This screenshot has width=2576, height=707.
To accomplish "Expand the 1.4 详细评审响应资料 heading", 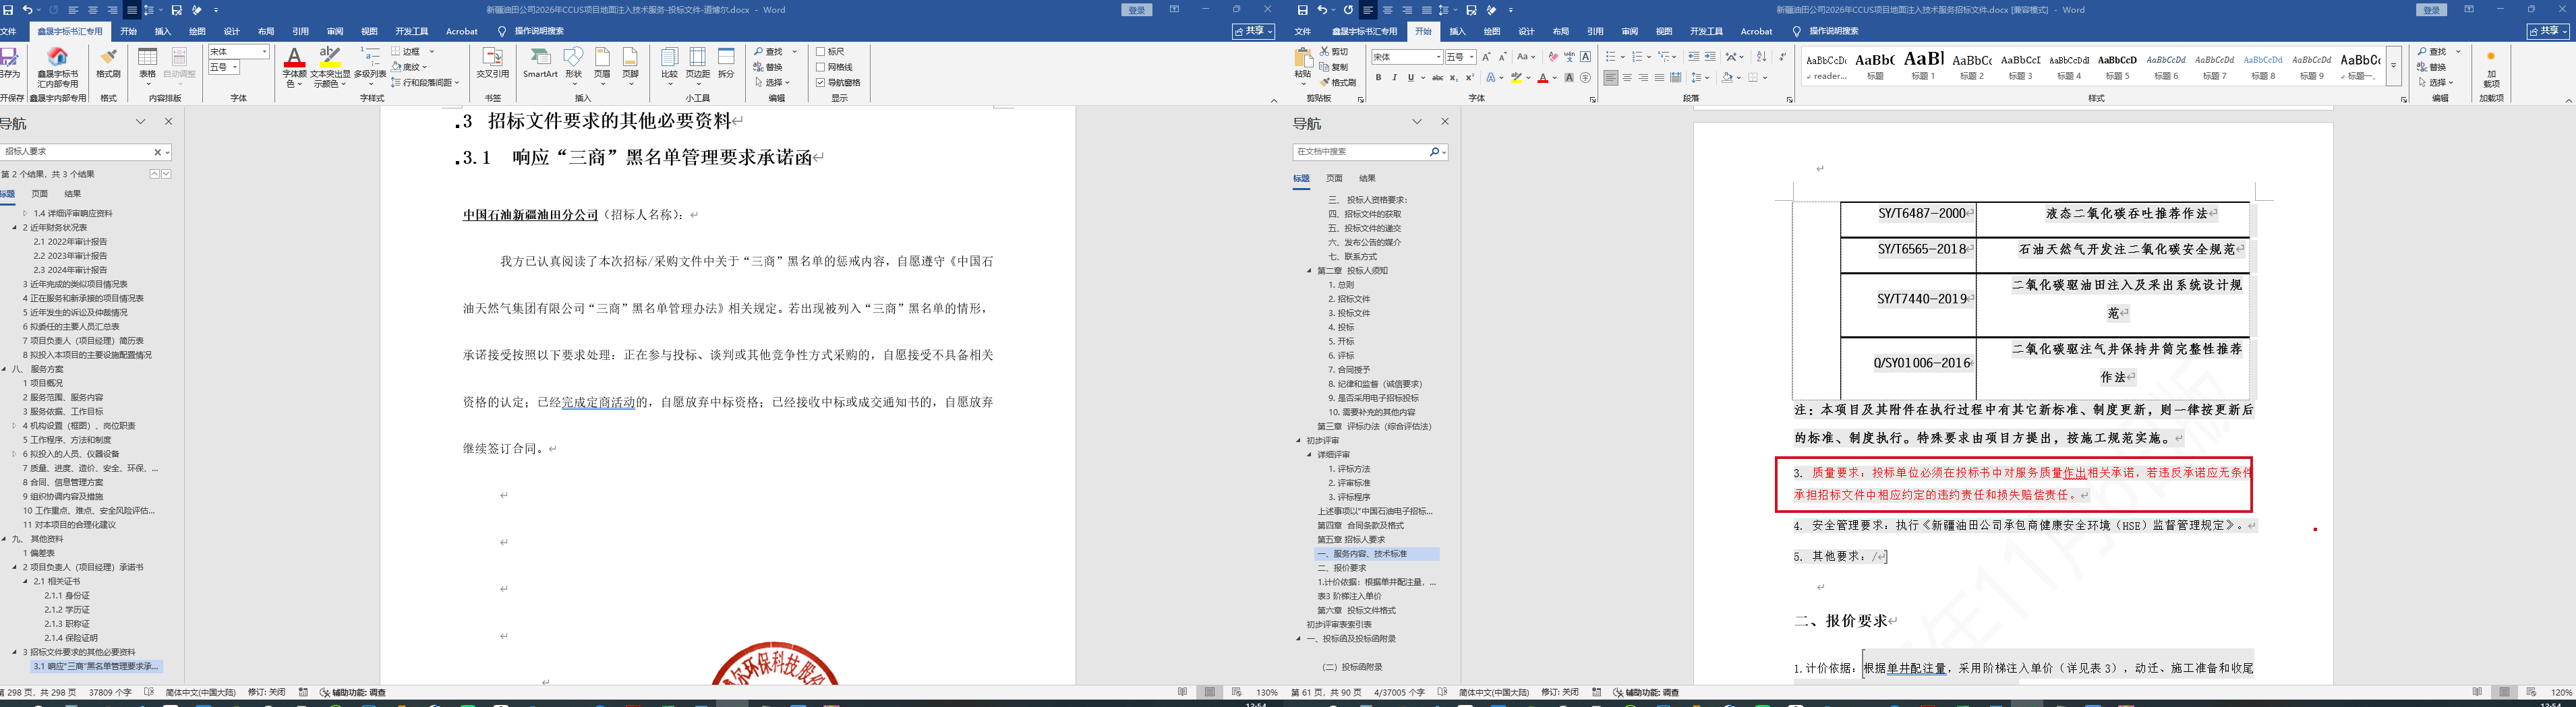I will [x=26, y=213].
